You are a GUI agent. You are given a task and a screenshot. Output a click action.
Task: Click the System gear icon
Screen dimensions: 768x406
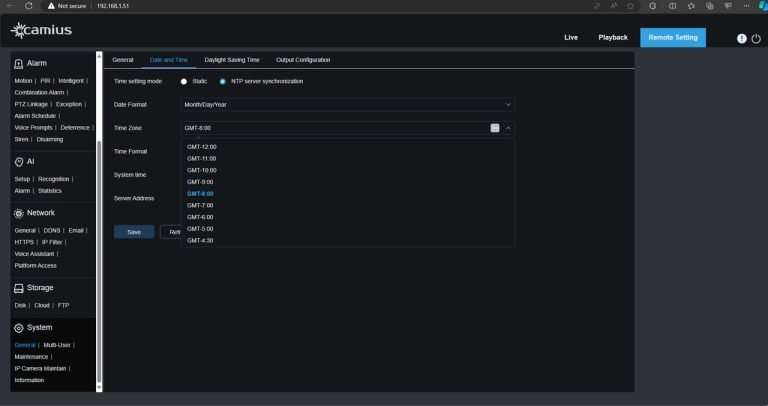[19, 327]
